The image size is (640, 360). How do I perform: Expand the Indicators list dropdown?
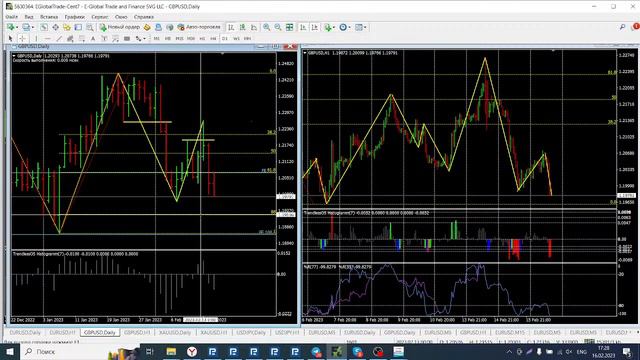click(x=334, y=27)
